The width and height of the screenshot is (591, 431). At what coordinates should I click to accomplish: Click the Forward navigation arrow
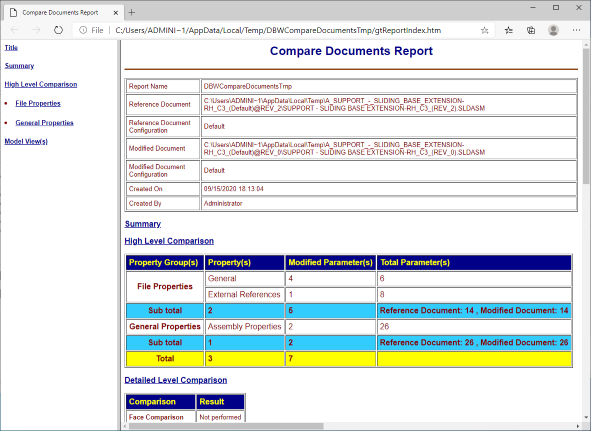point(36,30)
